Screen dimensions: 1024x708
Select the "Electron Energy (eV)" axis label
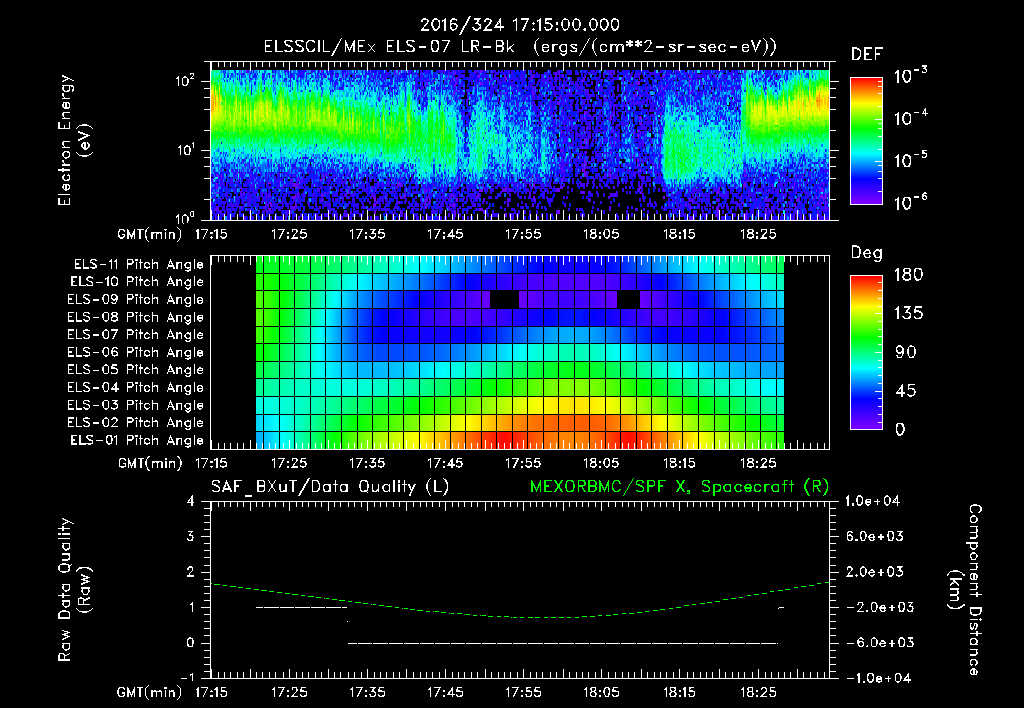pyautogui.click(x=74, y=140)
